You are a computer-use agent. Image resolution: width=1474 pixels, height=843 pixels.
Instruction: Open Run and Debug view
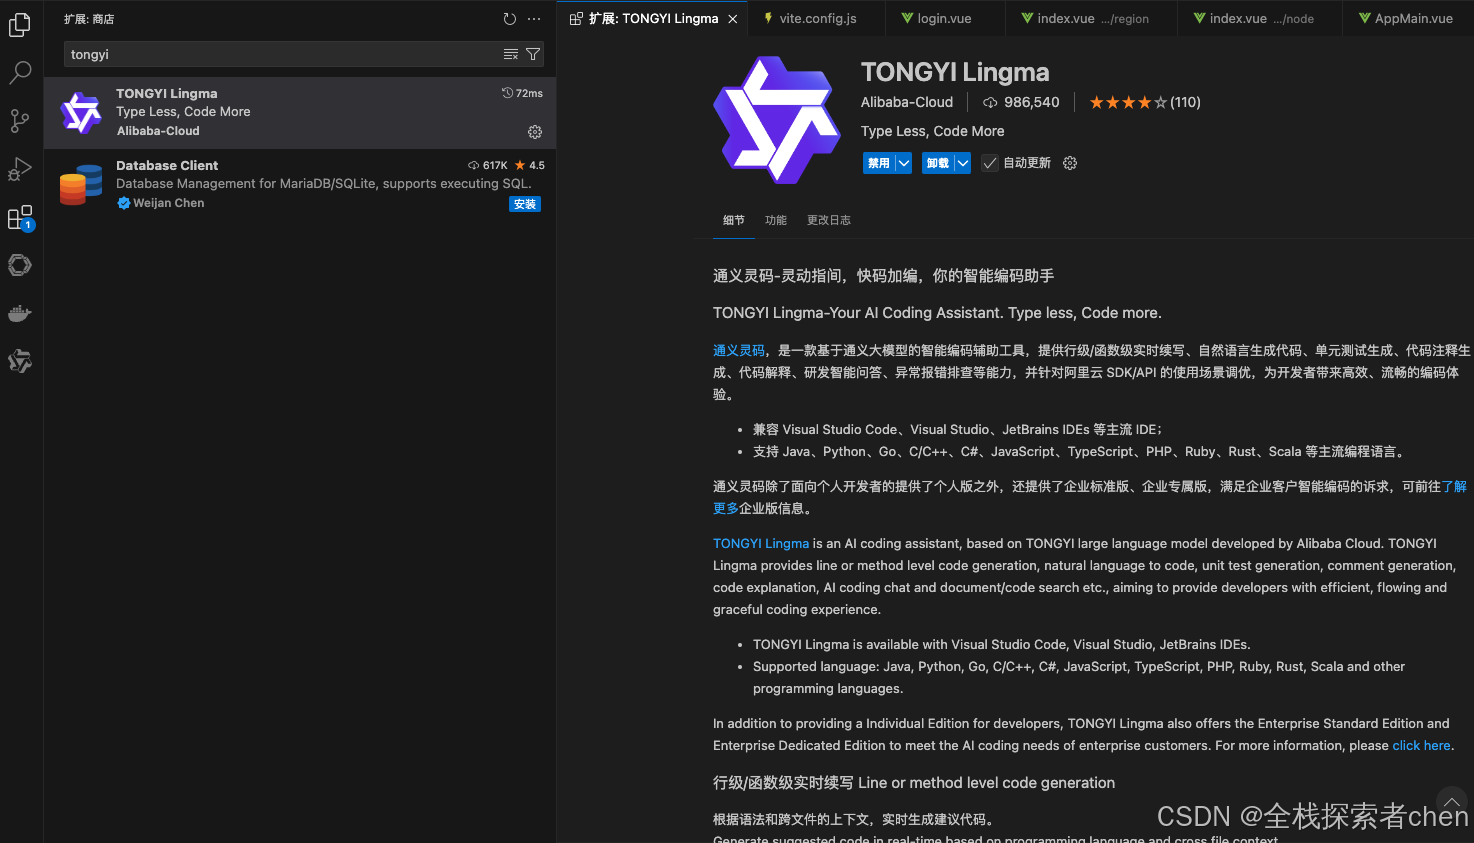20,169
